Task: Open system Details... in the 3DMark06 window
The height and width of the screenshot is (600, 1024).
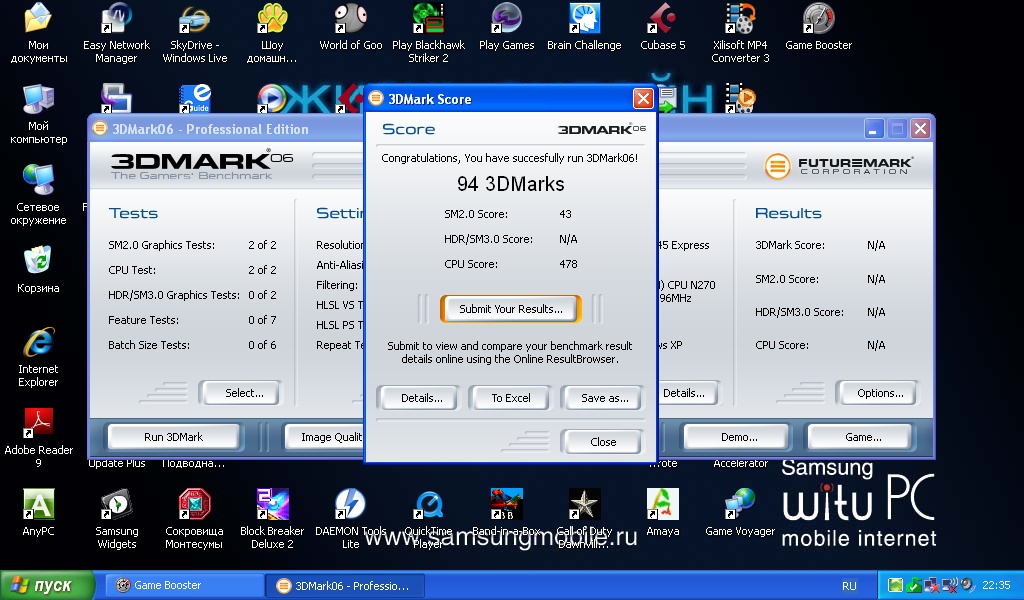Action: point(686,393)
